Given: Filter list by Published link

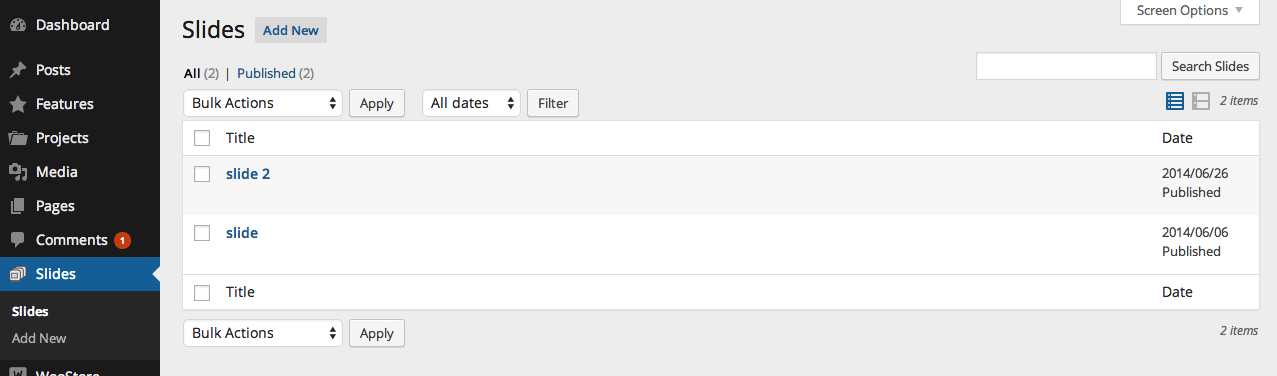Looking at the screenshot, I should pyautogui.click(x=266, y=73).
